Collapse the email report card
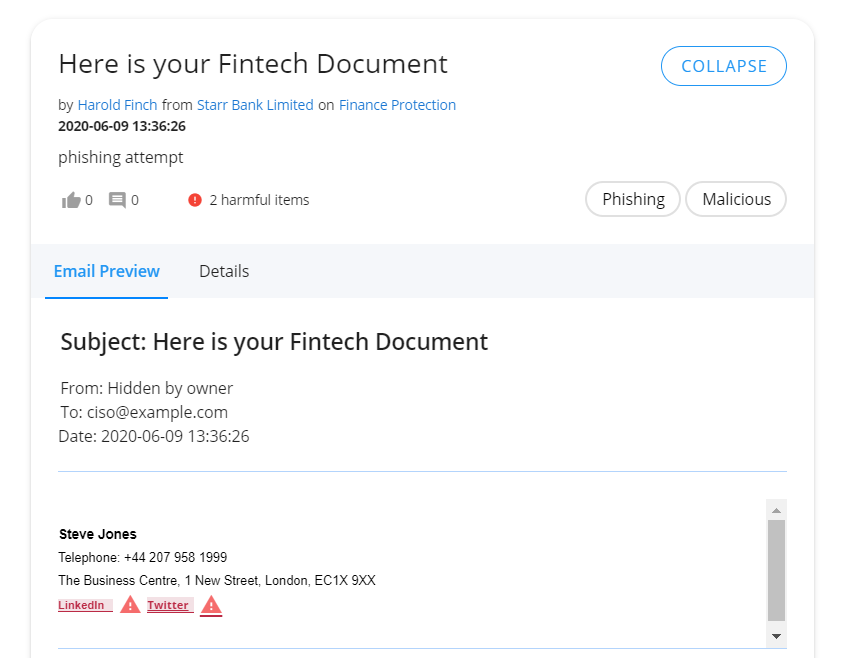Viewport: 842px width, 658px height. 723,66
